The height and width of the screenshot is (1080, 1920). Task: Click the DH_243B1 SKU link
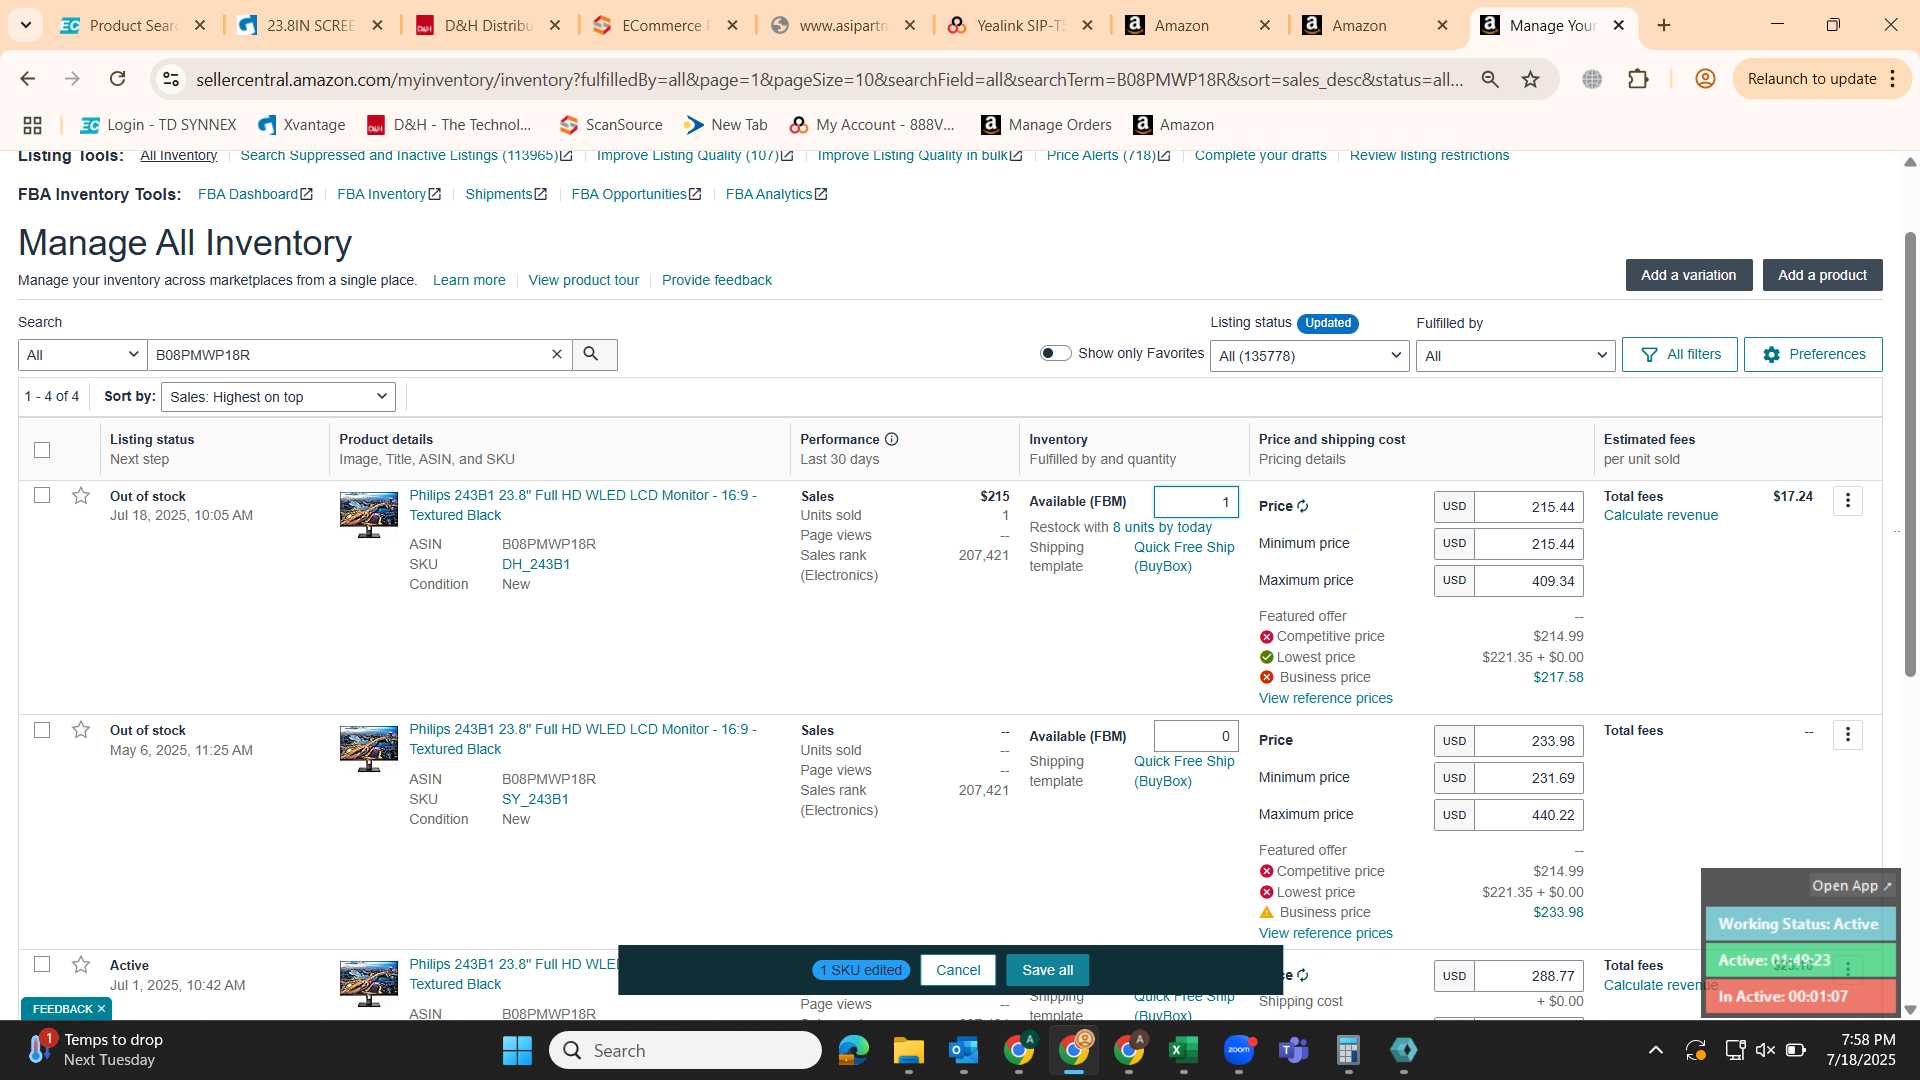click(536, 564)
